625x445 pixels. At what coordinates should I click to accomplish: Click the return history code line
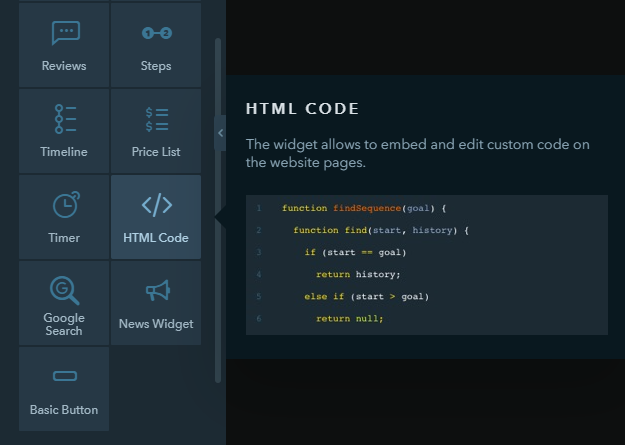358,274
